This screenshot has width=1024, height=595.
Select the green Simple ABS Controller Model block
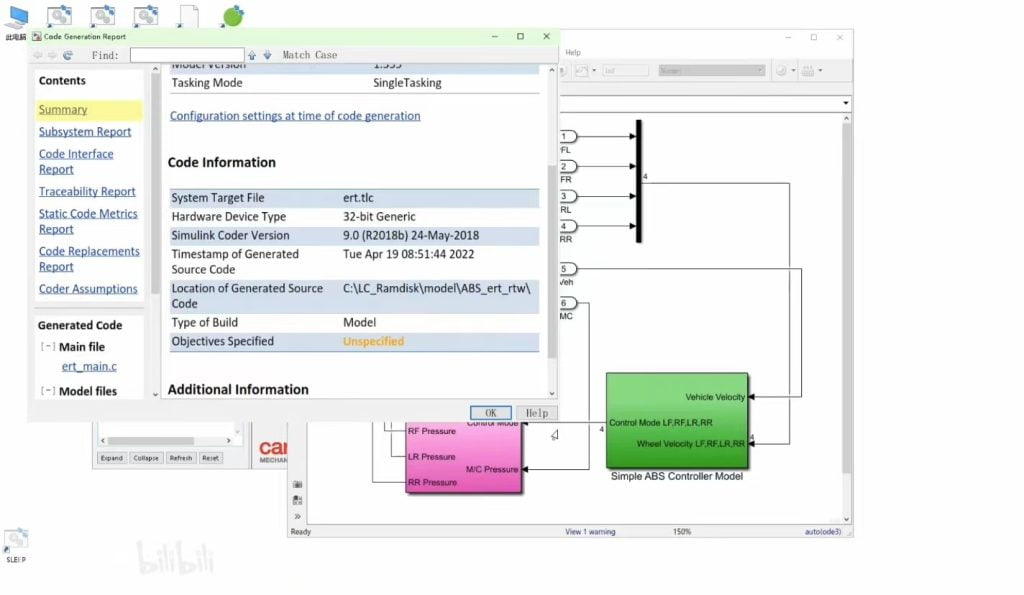click(x=676, y=420)
